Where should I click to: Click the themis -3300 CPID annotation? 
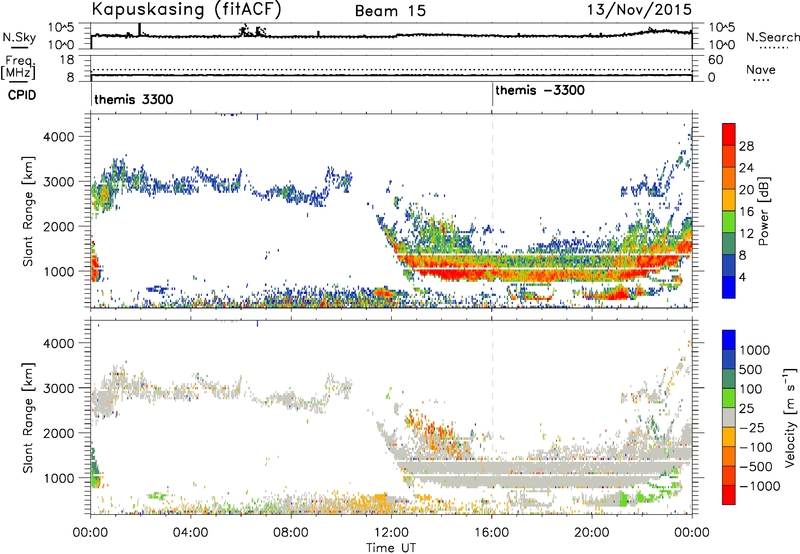click(x=540, y=90)
